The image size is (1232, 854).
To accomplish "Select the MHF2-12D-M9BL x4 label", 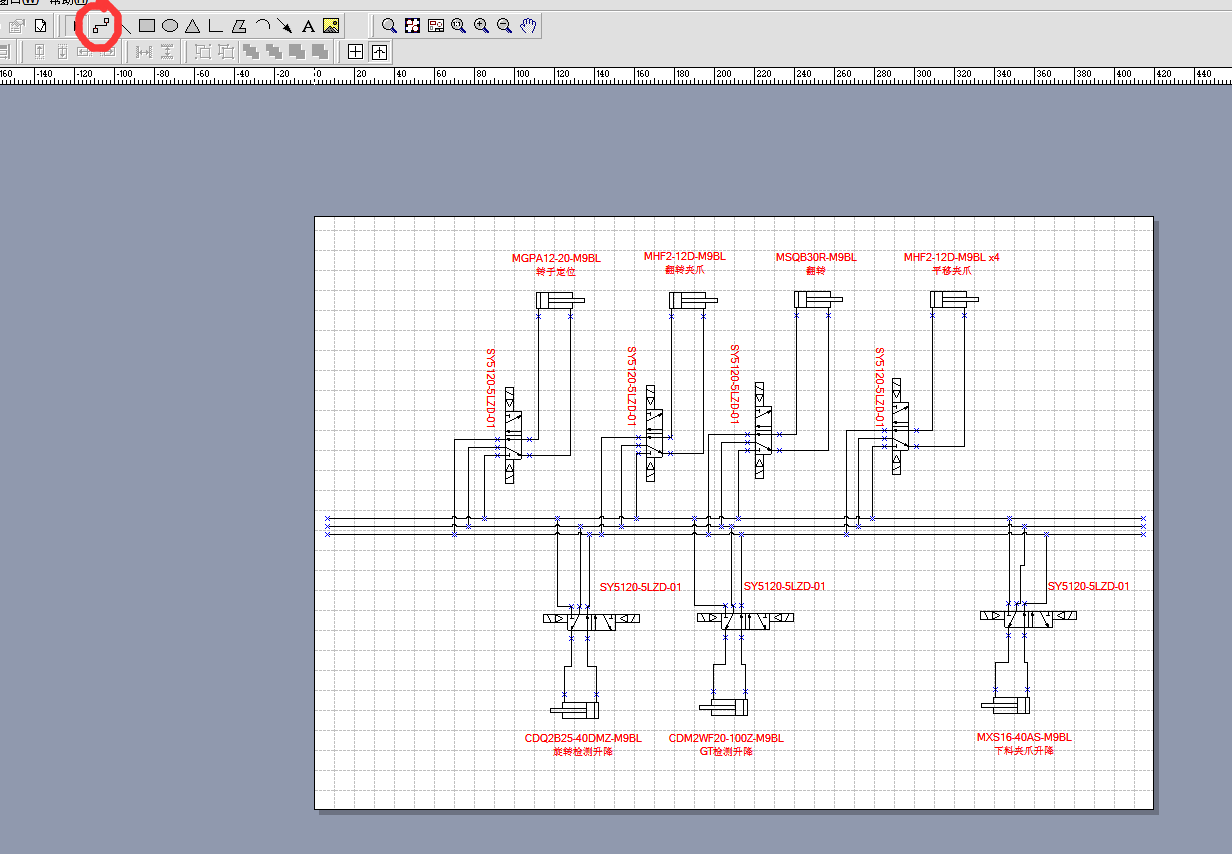I will [x=951, y=257].
